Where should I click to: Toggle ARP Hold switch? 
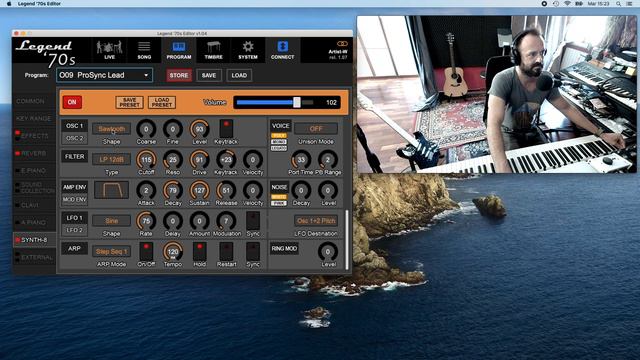pyautogui.click(x=199, y=251)
